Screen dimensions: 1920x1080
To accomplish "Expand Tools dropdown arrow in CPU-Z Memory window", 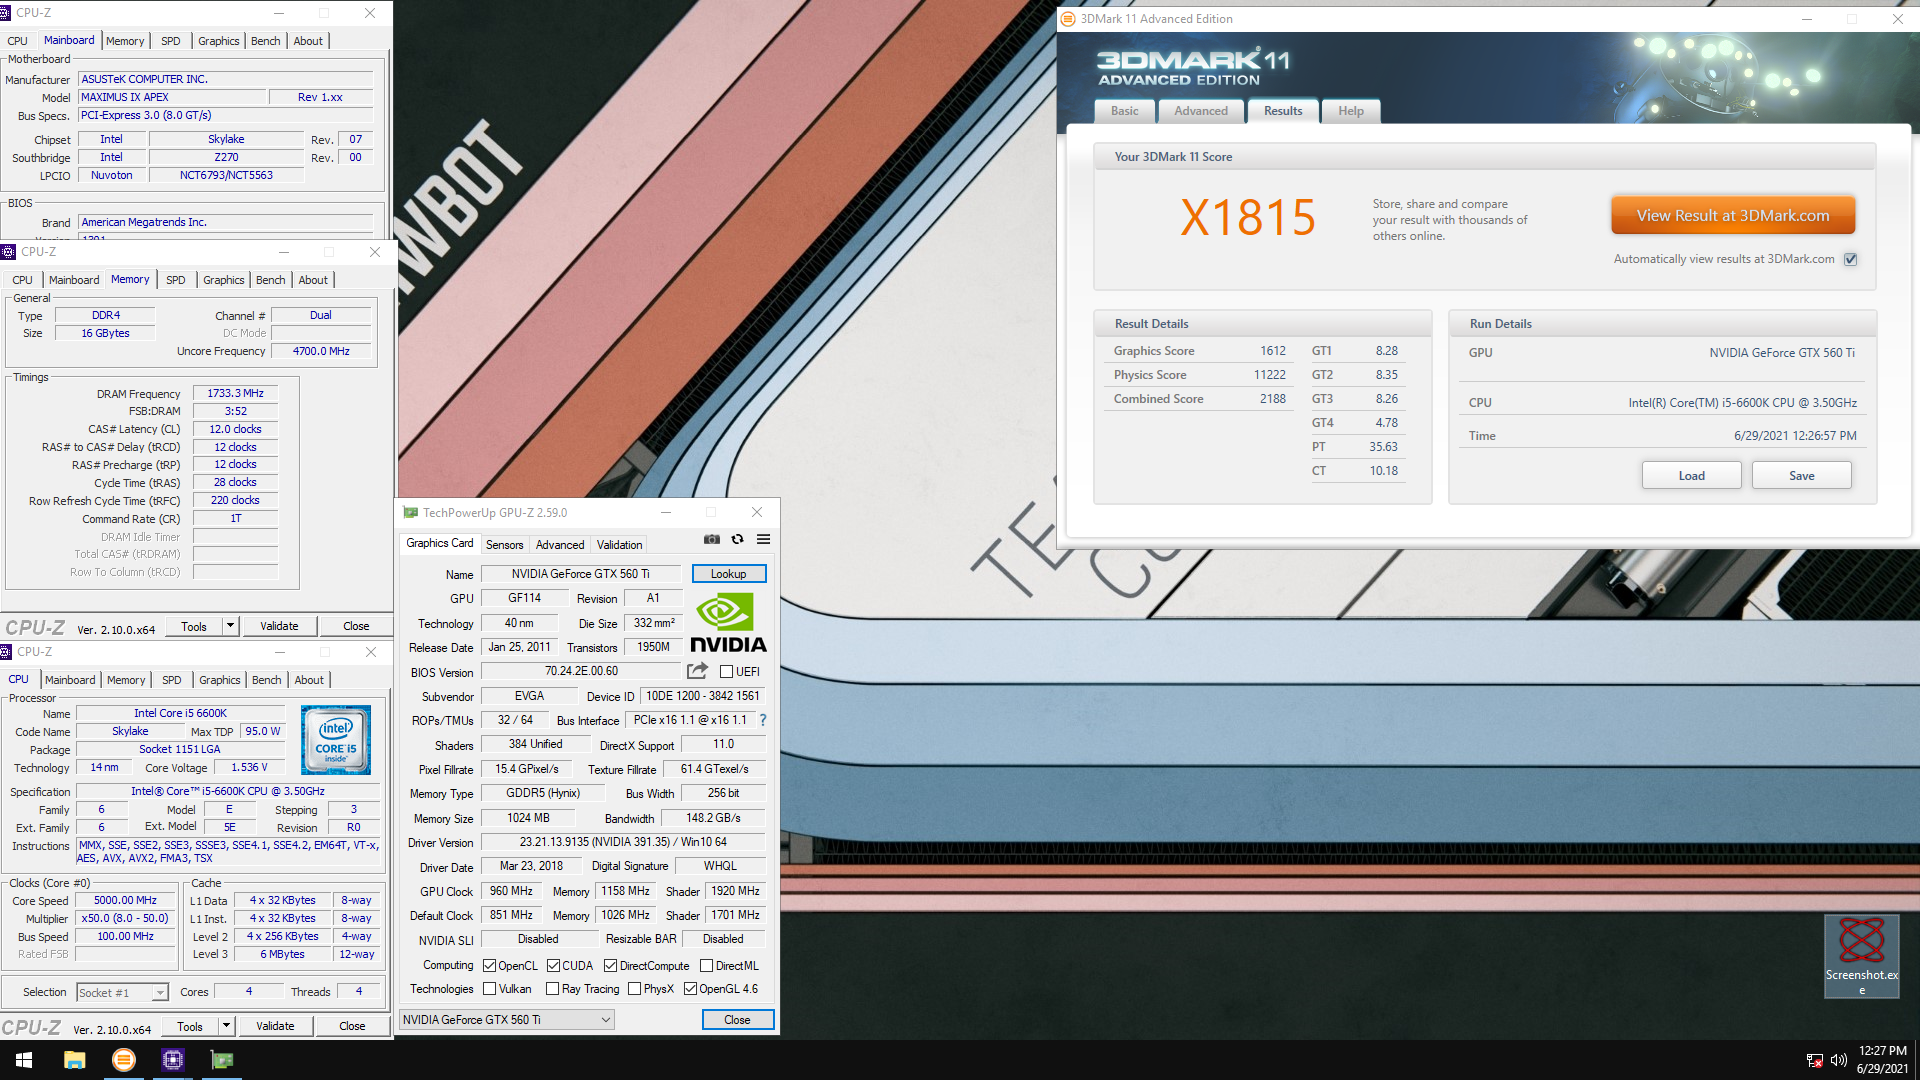I will pyautogui.click(x=230, y=626).
